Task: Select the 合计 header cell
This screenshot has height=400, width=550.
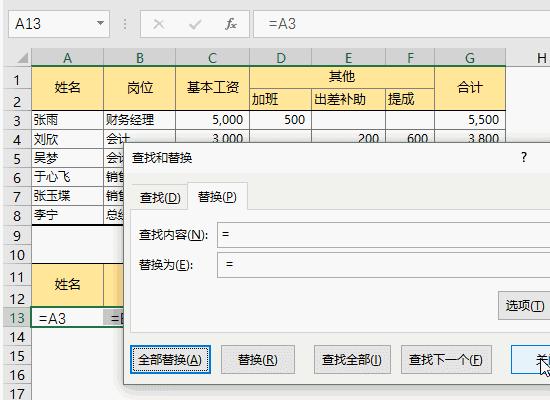Action: (470, 88)
